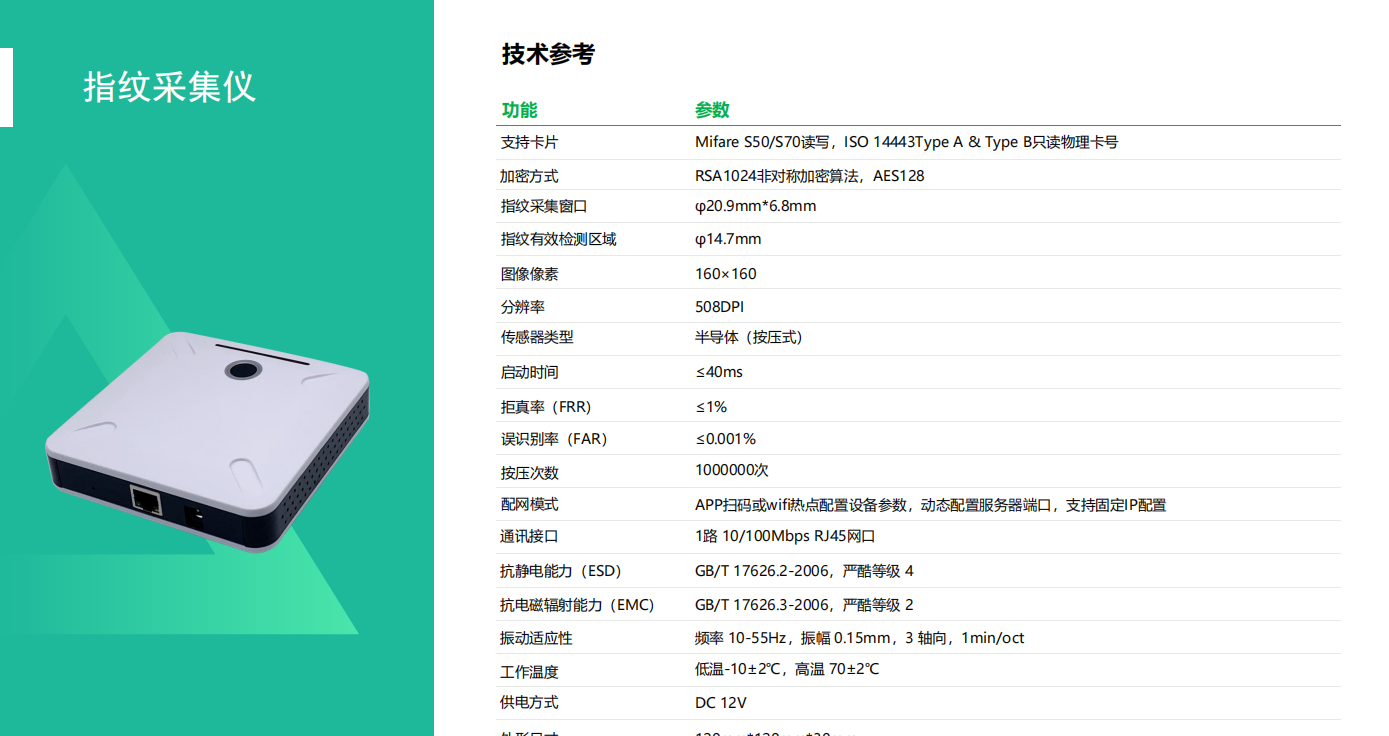Click the 508DPI resolution value
The image size is (1389, 736).
[719, 307]
